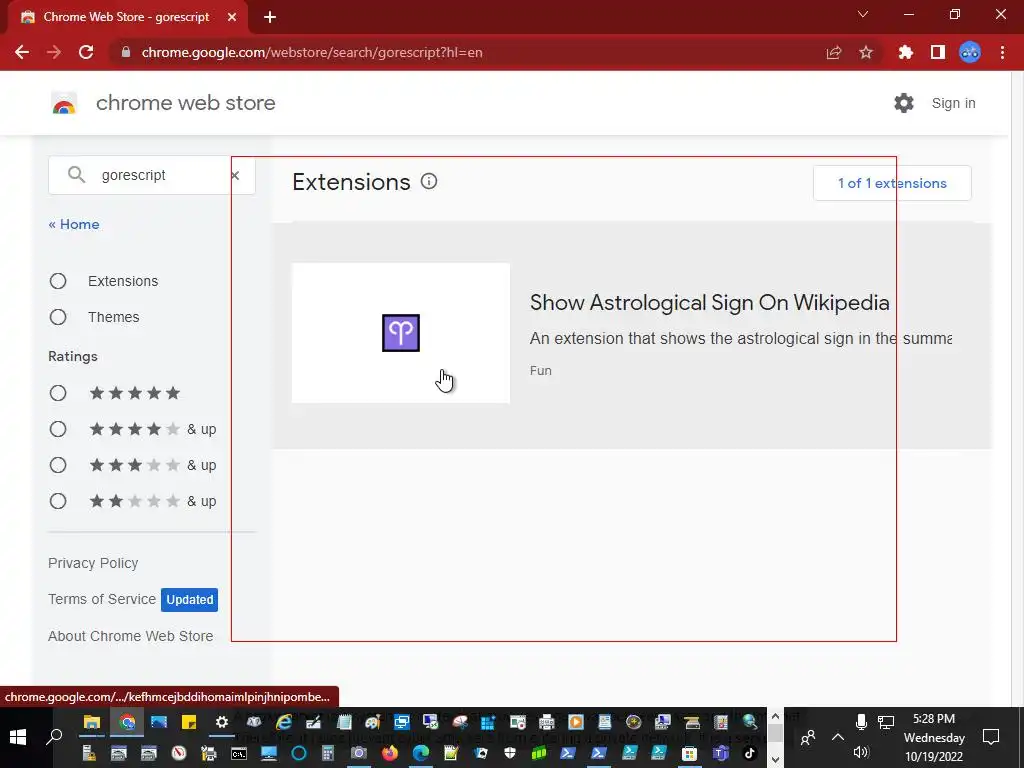
Task: Click the microphone tray icon
Action: [861, 722]
